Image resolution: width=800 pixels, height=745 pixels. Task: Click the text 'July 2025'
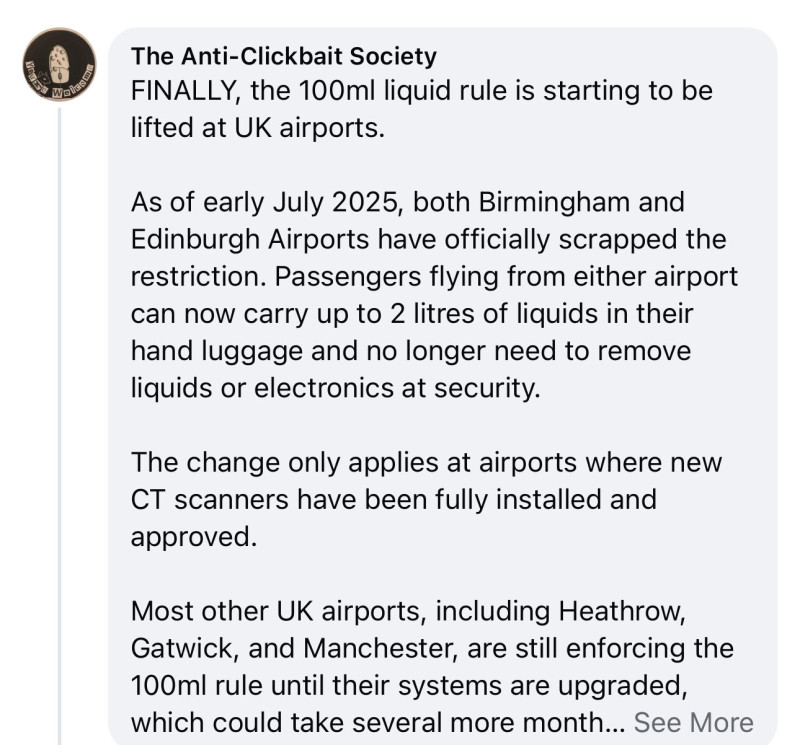[336, 202]
